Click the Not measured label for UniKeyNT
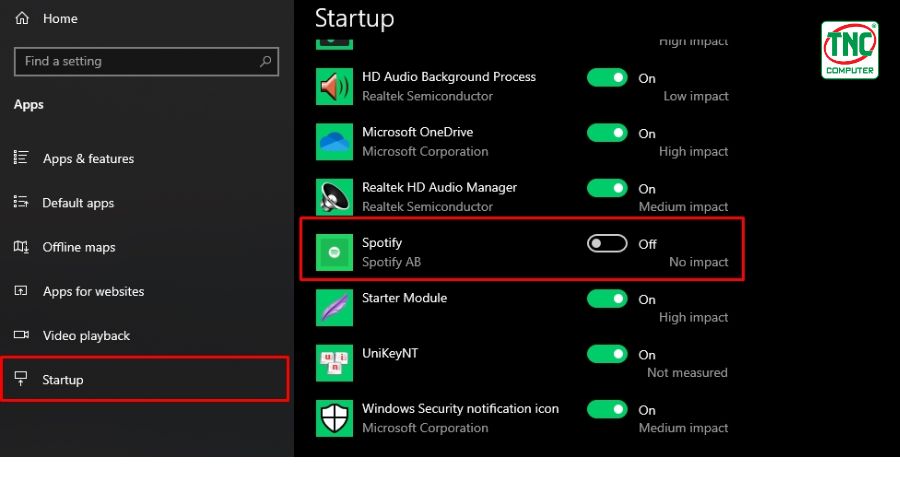The width and height of the screenshot is (900, 500). coord(687,373)
